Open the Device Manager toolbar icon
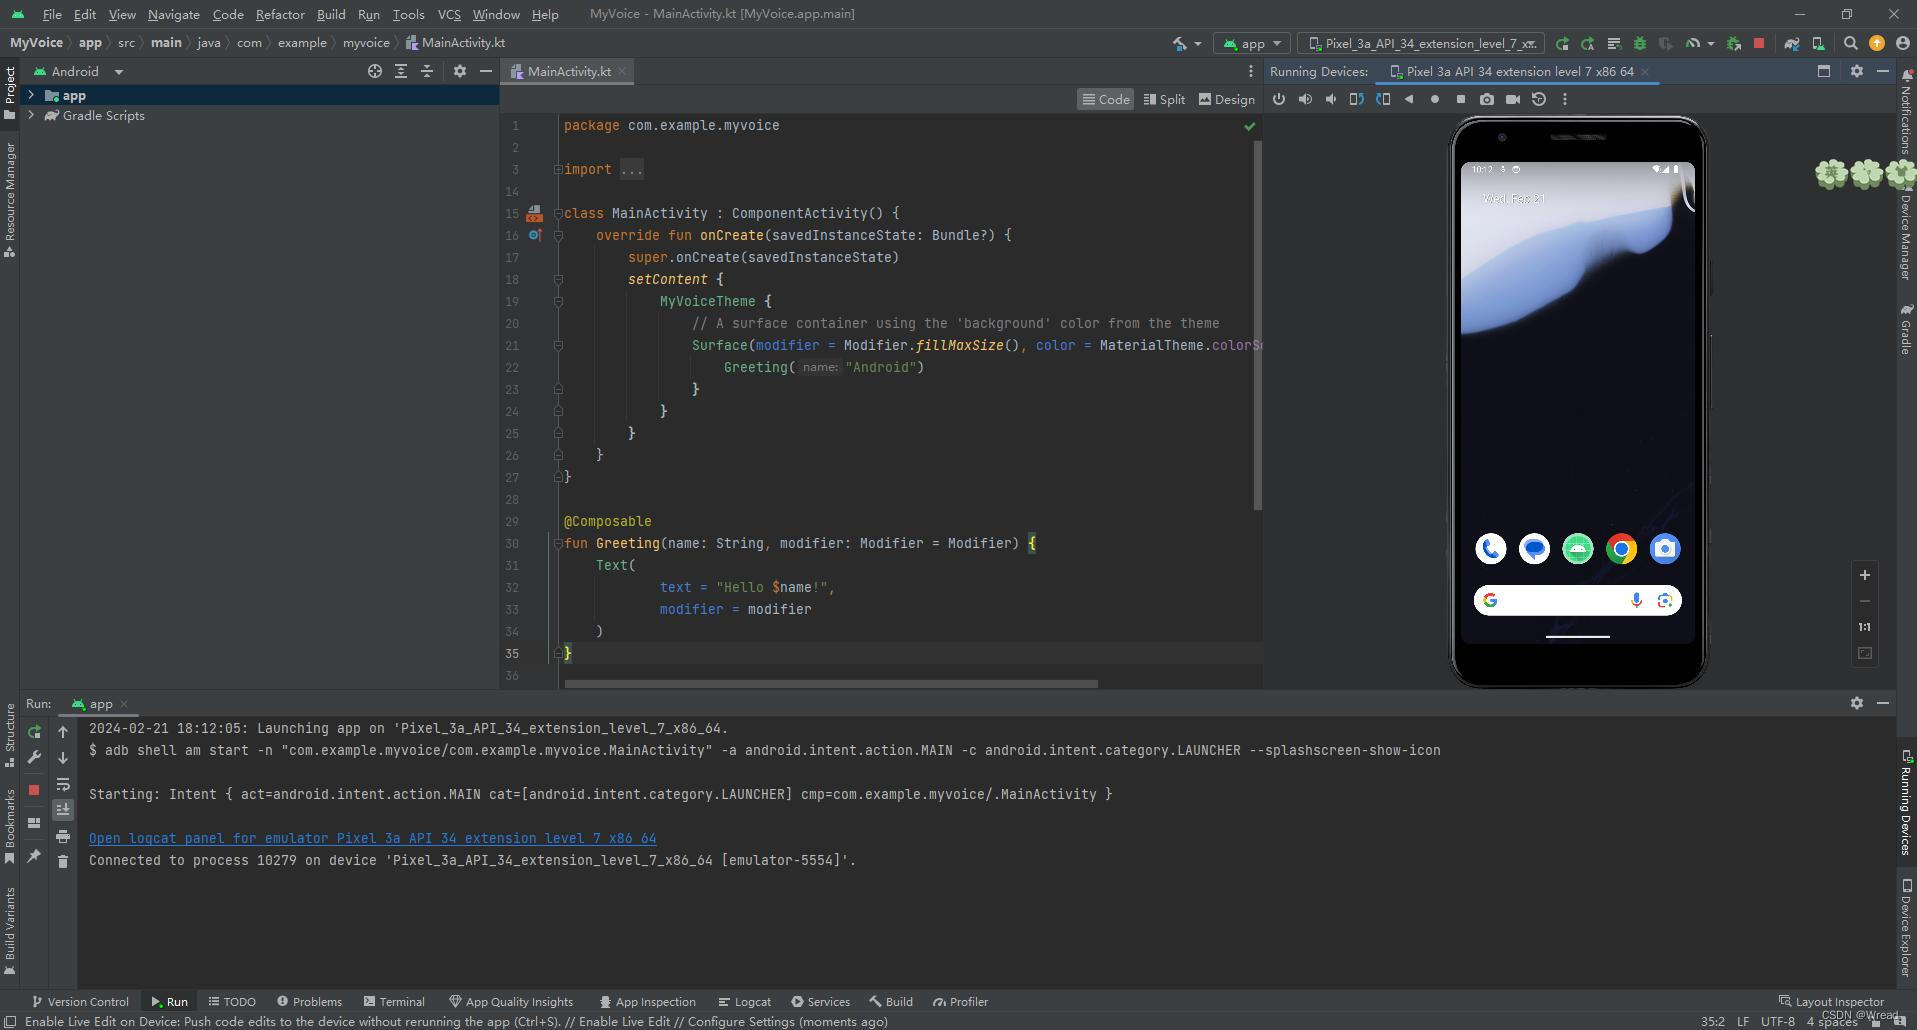The image size is (1917, 1030). 1818,44
